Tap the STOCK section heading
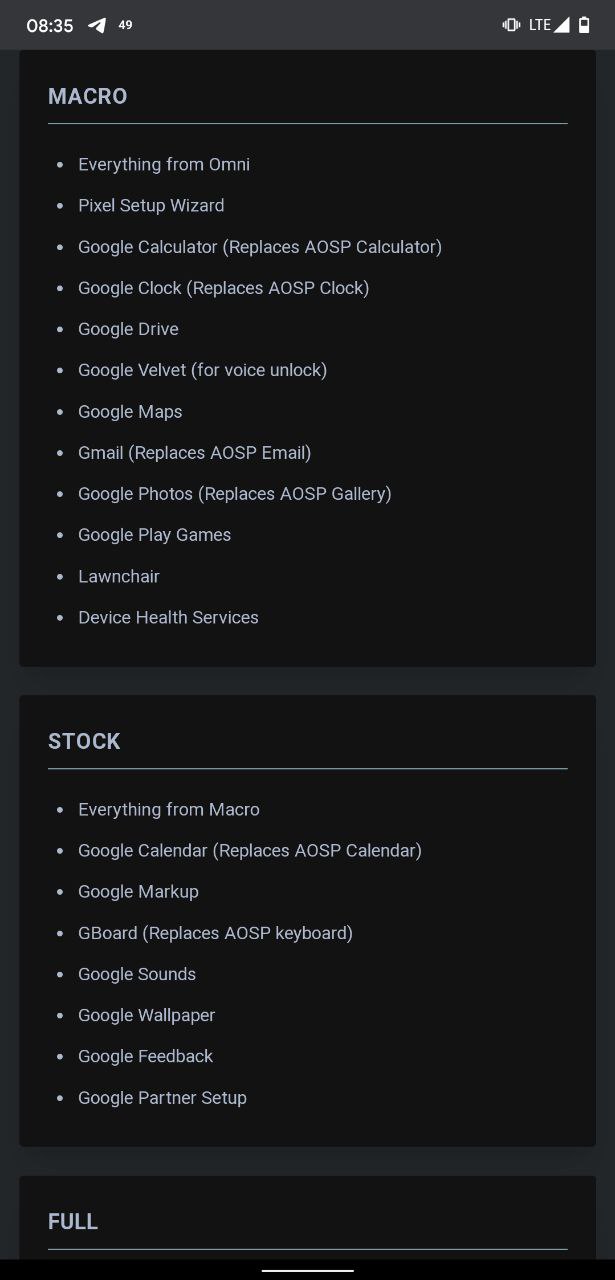The height and width of the screenshot is (1280, 615). pyautogui.click(x=84, y=742)
